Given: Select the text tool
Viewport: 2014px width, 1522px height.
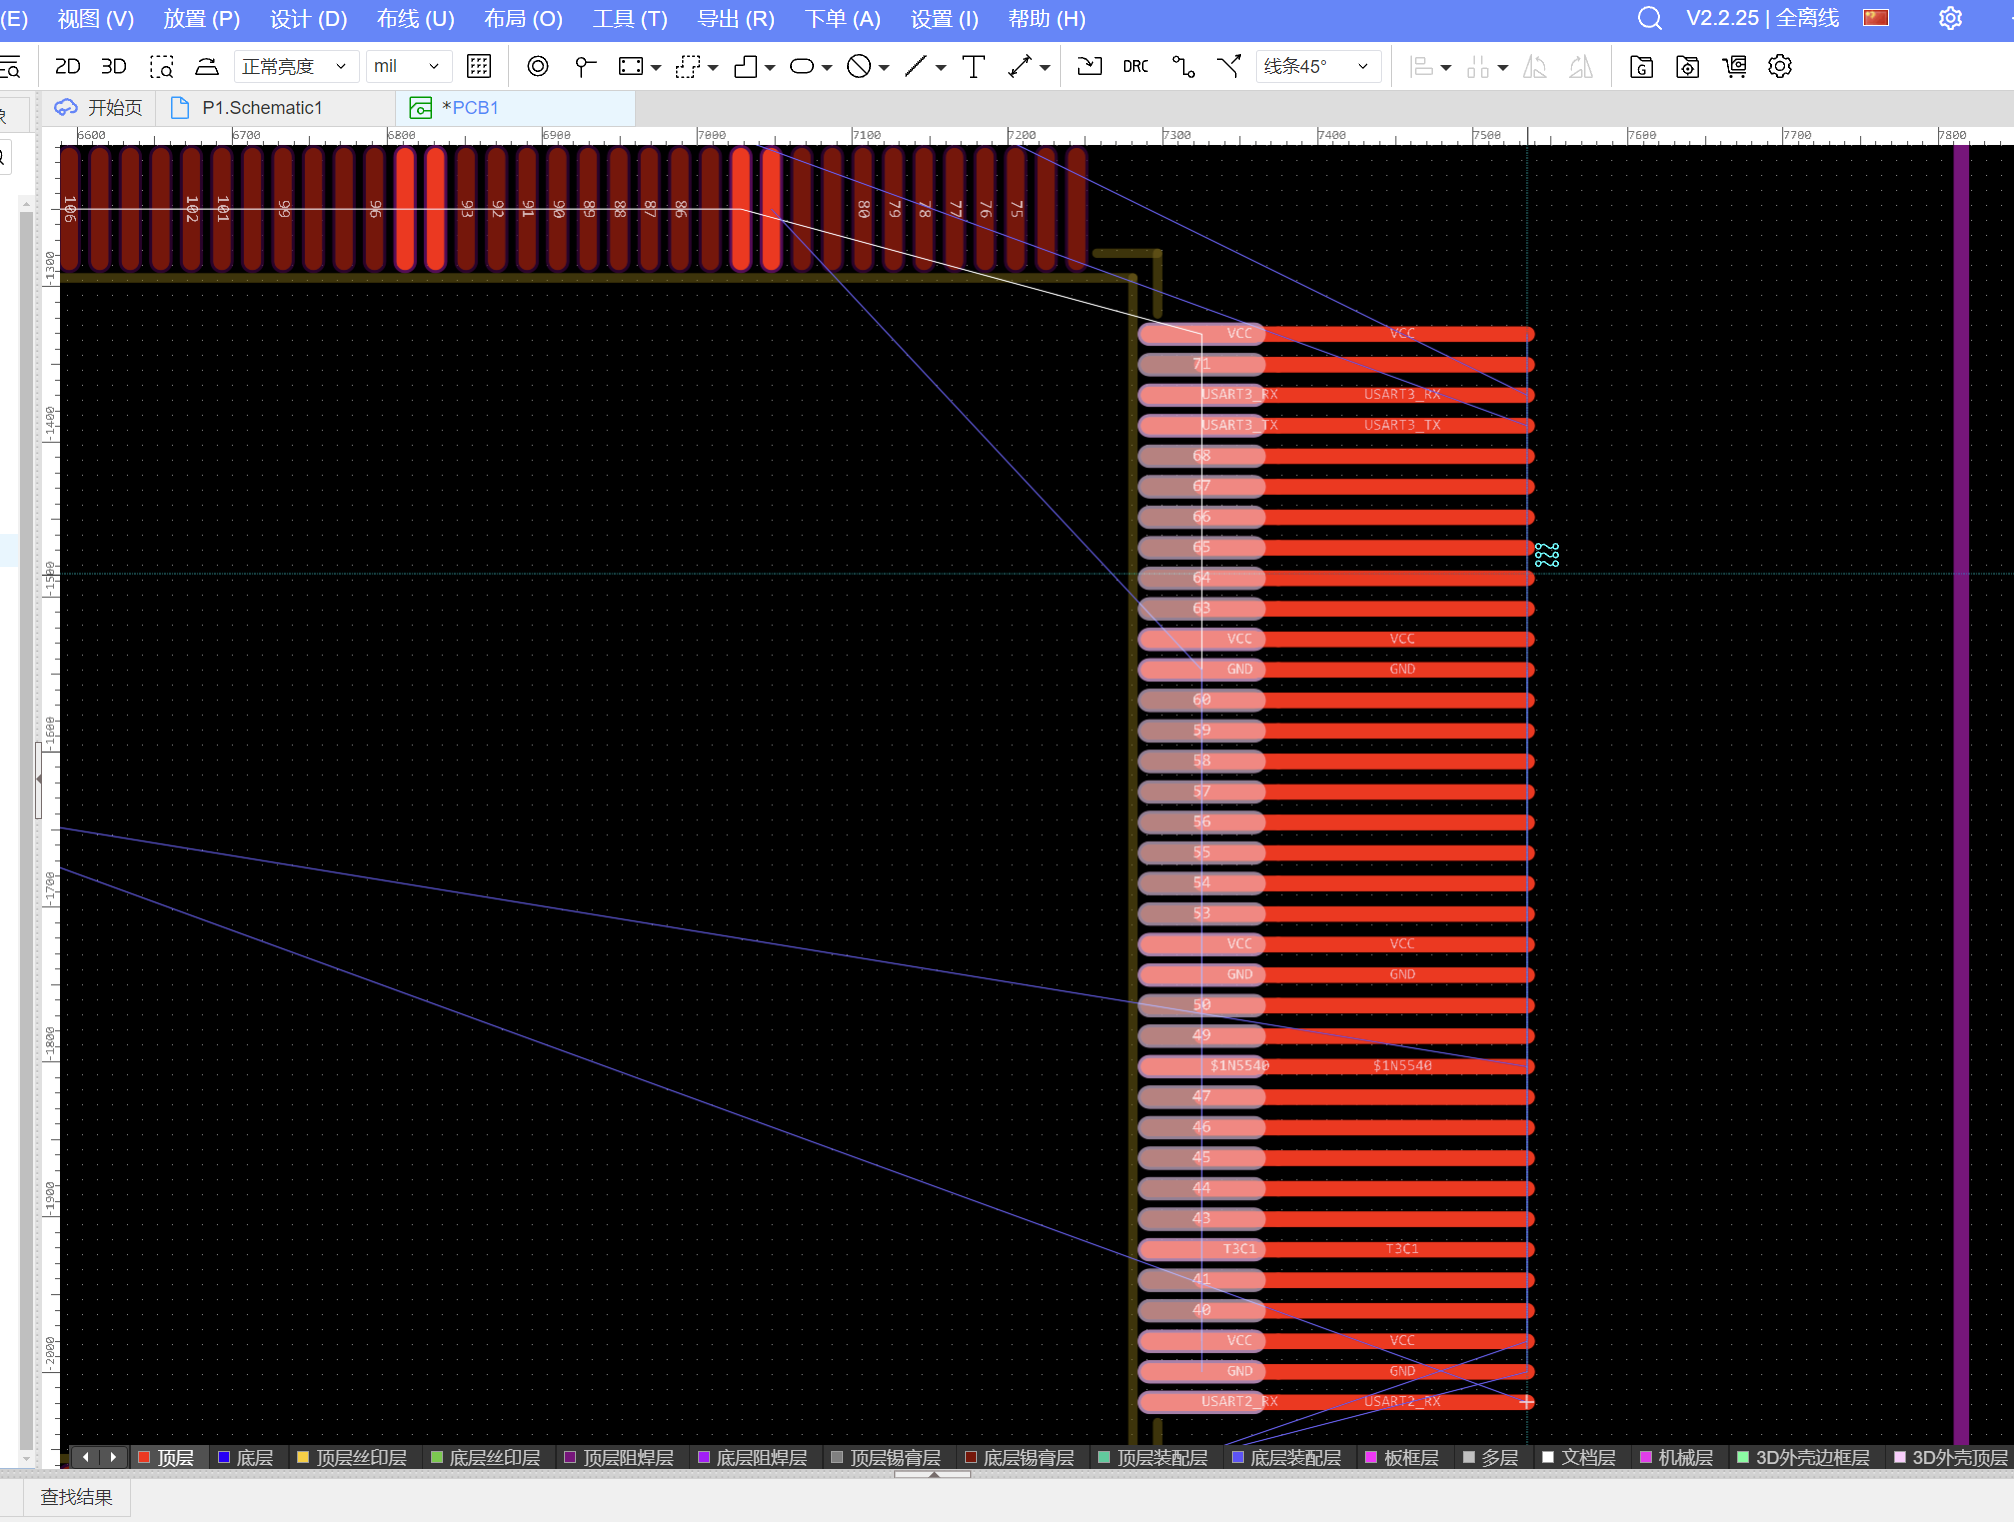Looking at the screenshot, I should pyautogui.click(x=973, y=66).
